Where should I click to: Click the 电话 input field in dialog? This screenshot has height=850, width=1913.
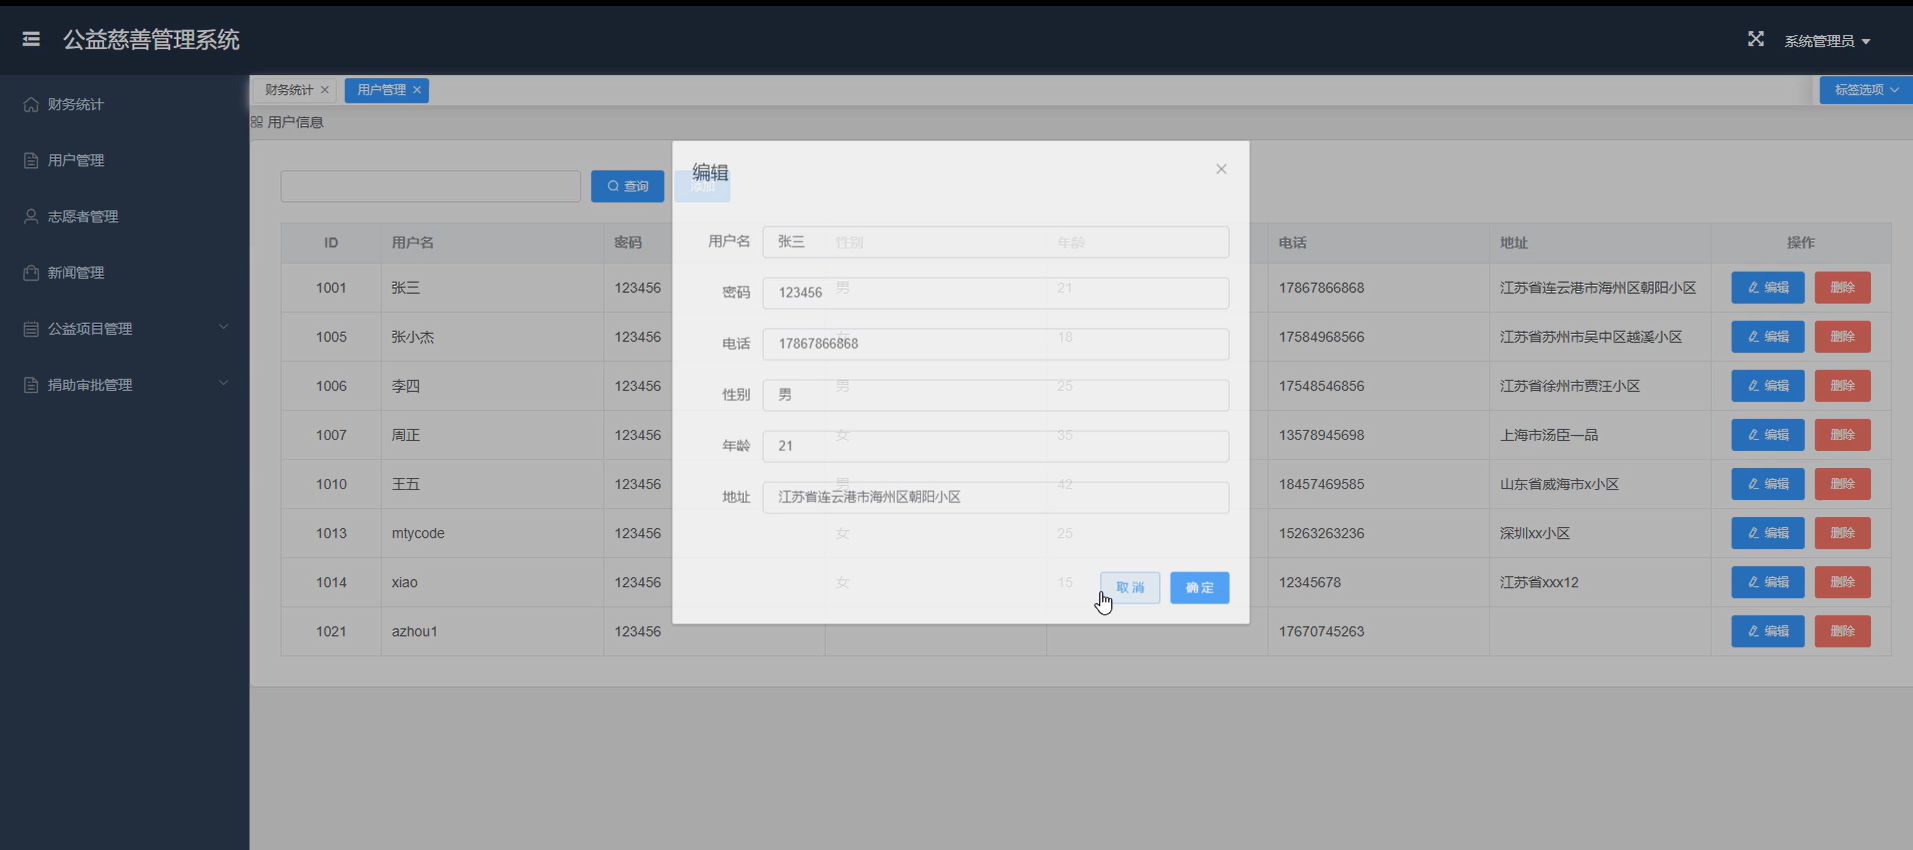[995, 344]
